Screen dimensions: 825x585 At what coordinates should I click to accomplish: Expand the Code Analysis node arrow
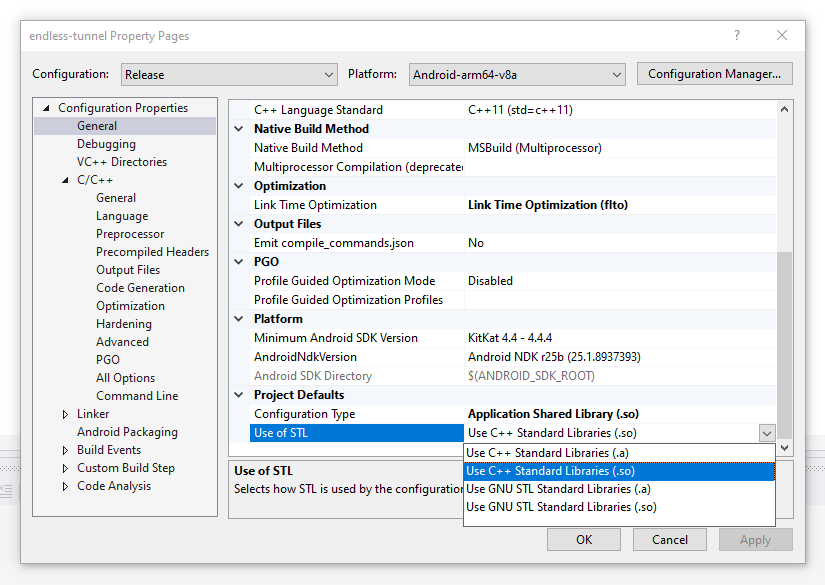pyautogui.click(x=65, y=486)
